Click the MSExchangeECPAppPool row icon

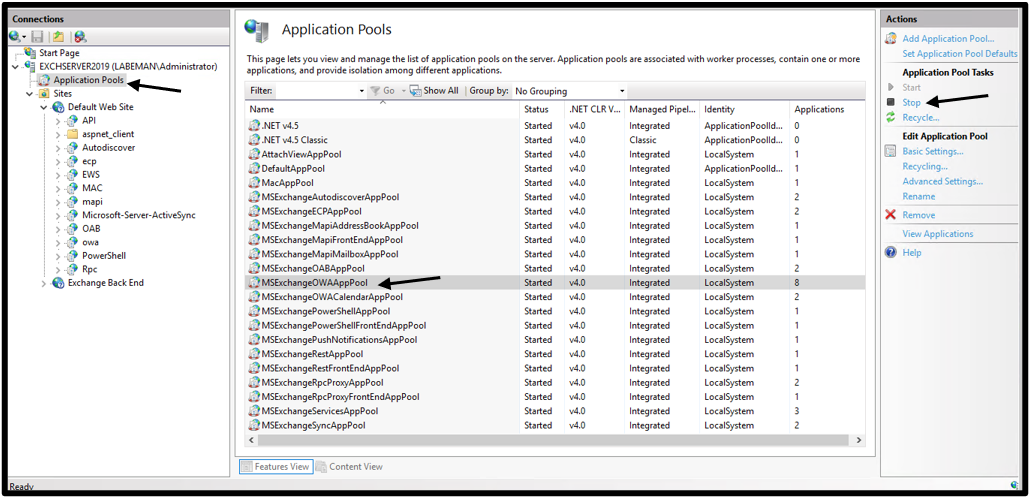click(254, 211)
